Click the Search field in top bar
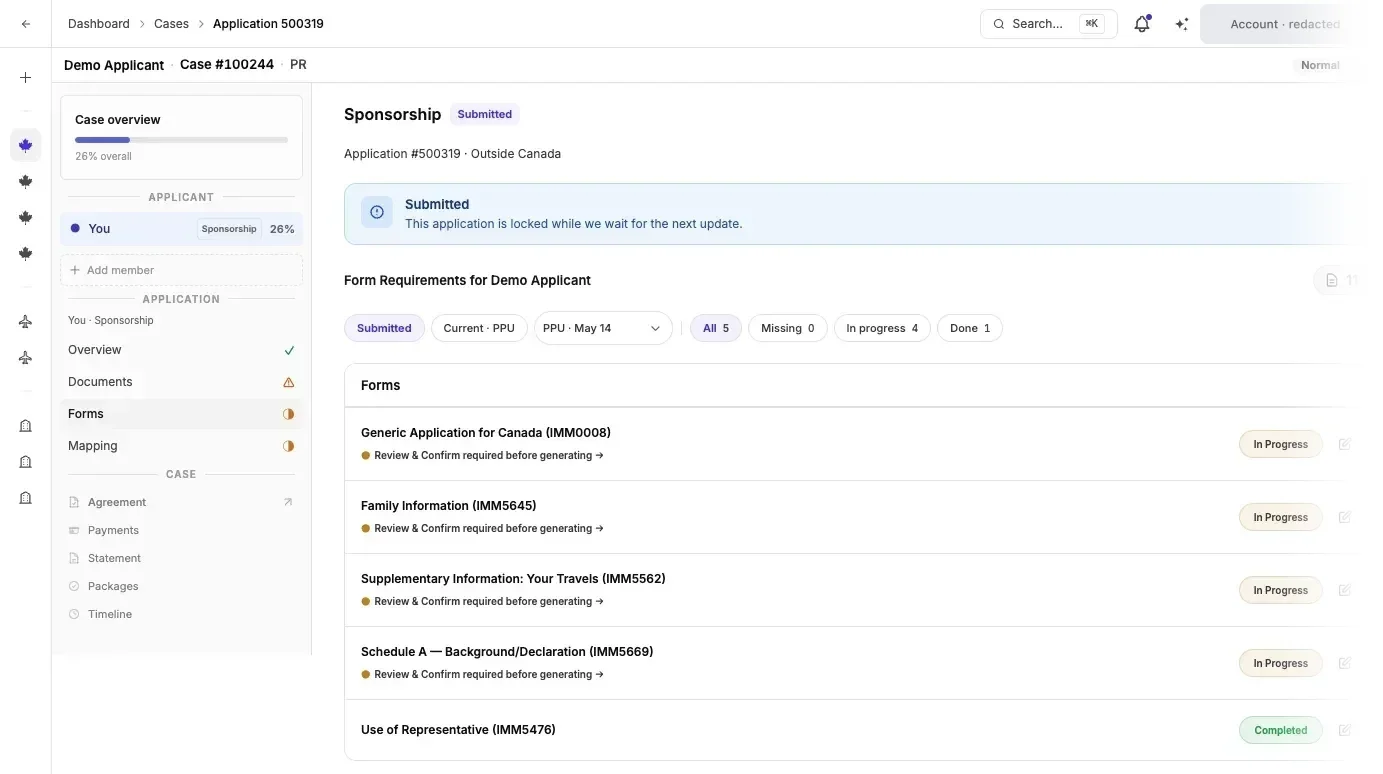 point(1048,24)
